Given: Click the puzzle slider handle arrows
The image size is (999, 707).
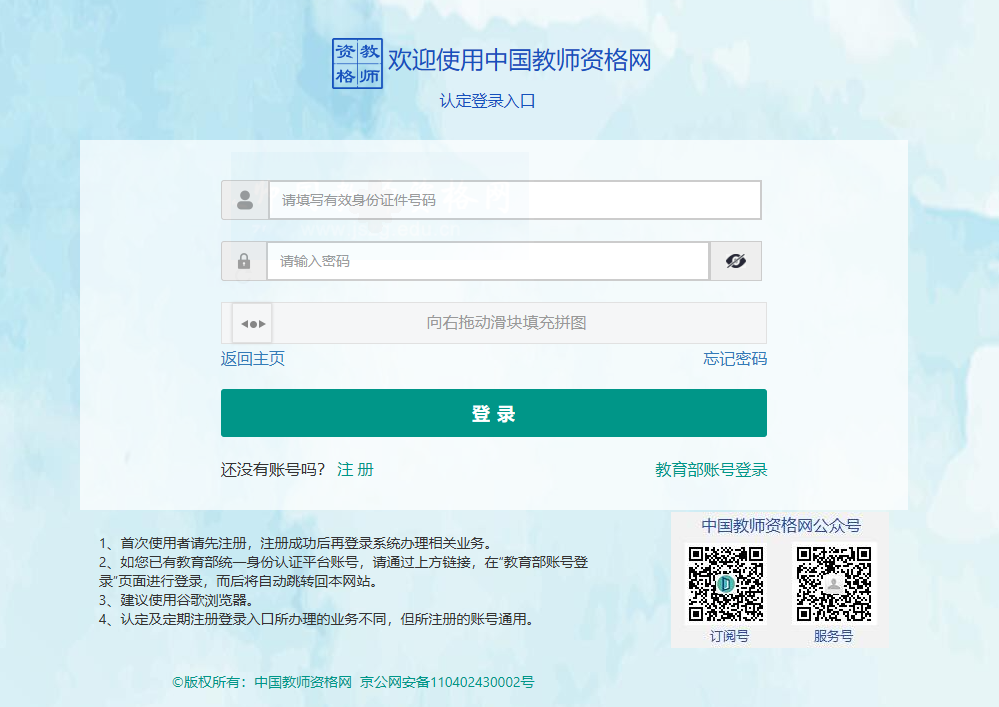Looking at the screenshot, I should (x=253, y=323).
